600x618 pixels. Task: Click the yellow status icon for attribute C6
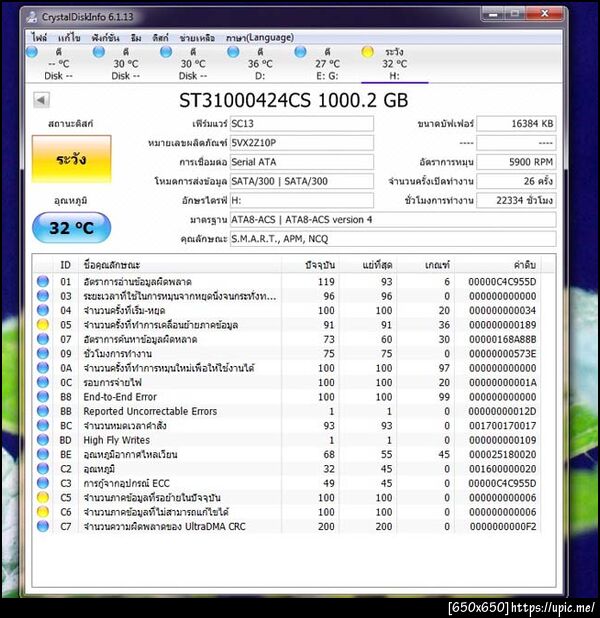43,512
